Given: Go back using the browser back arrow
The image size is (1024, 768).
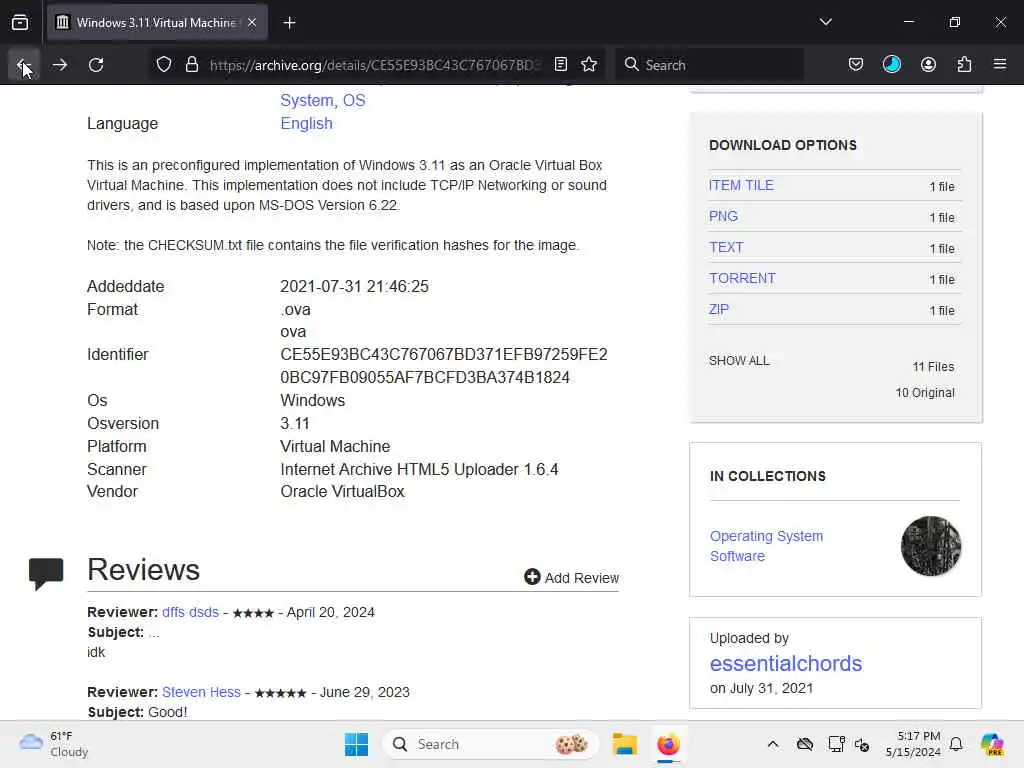Looking at the screenshot, I should (x=24, y=65).
